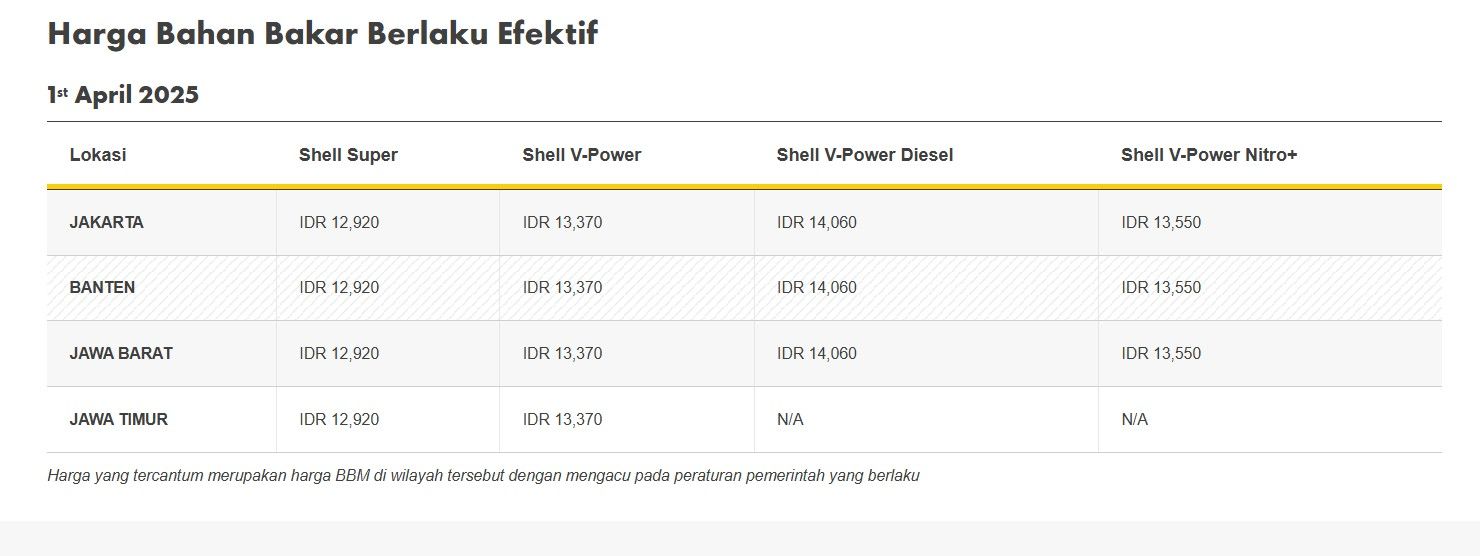1480x556 pixels.
Task: Click Jakarta V-Power Diesel price IDR 14,060
Action: [817, 223]
